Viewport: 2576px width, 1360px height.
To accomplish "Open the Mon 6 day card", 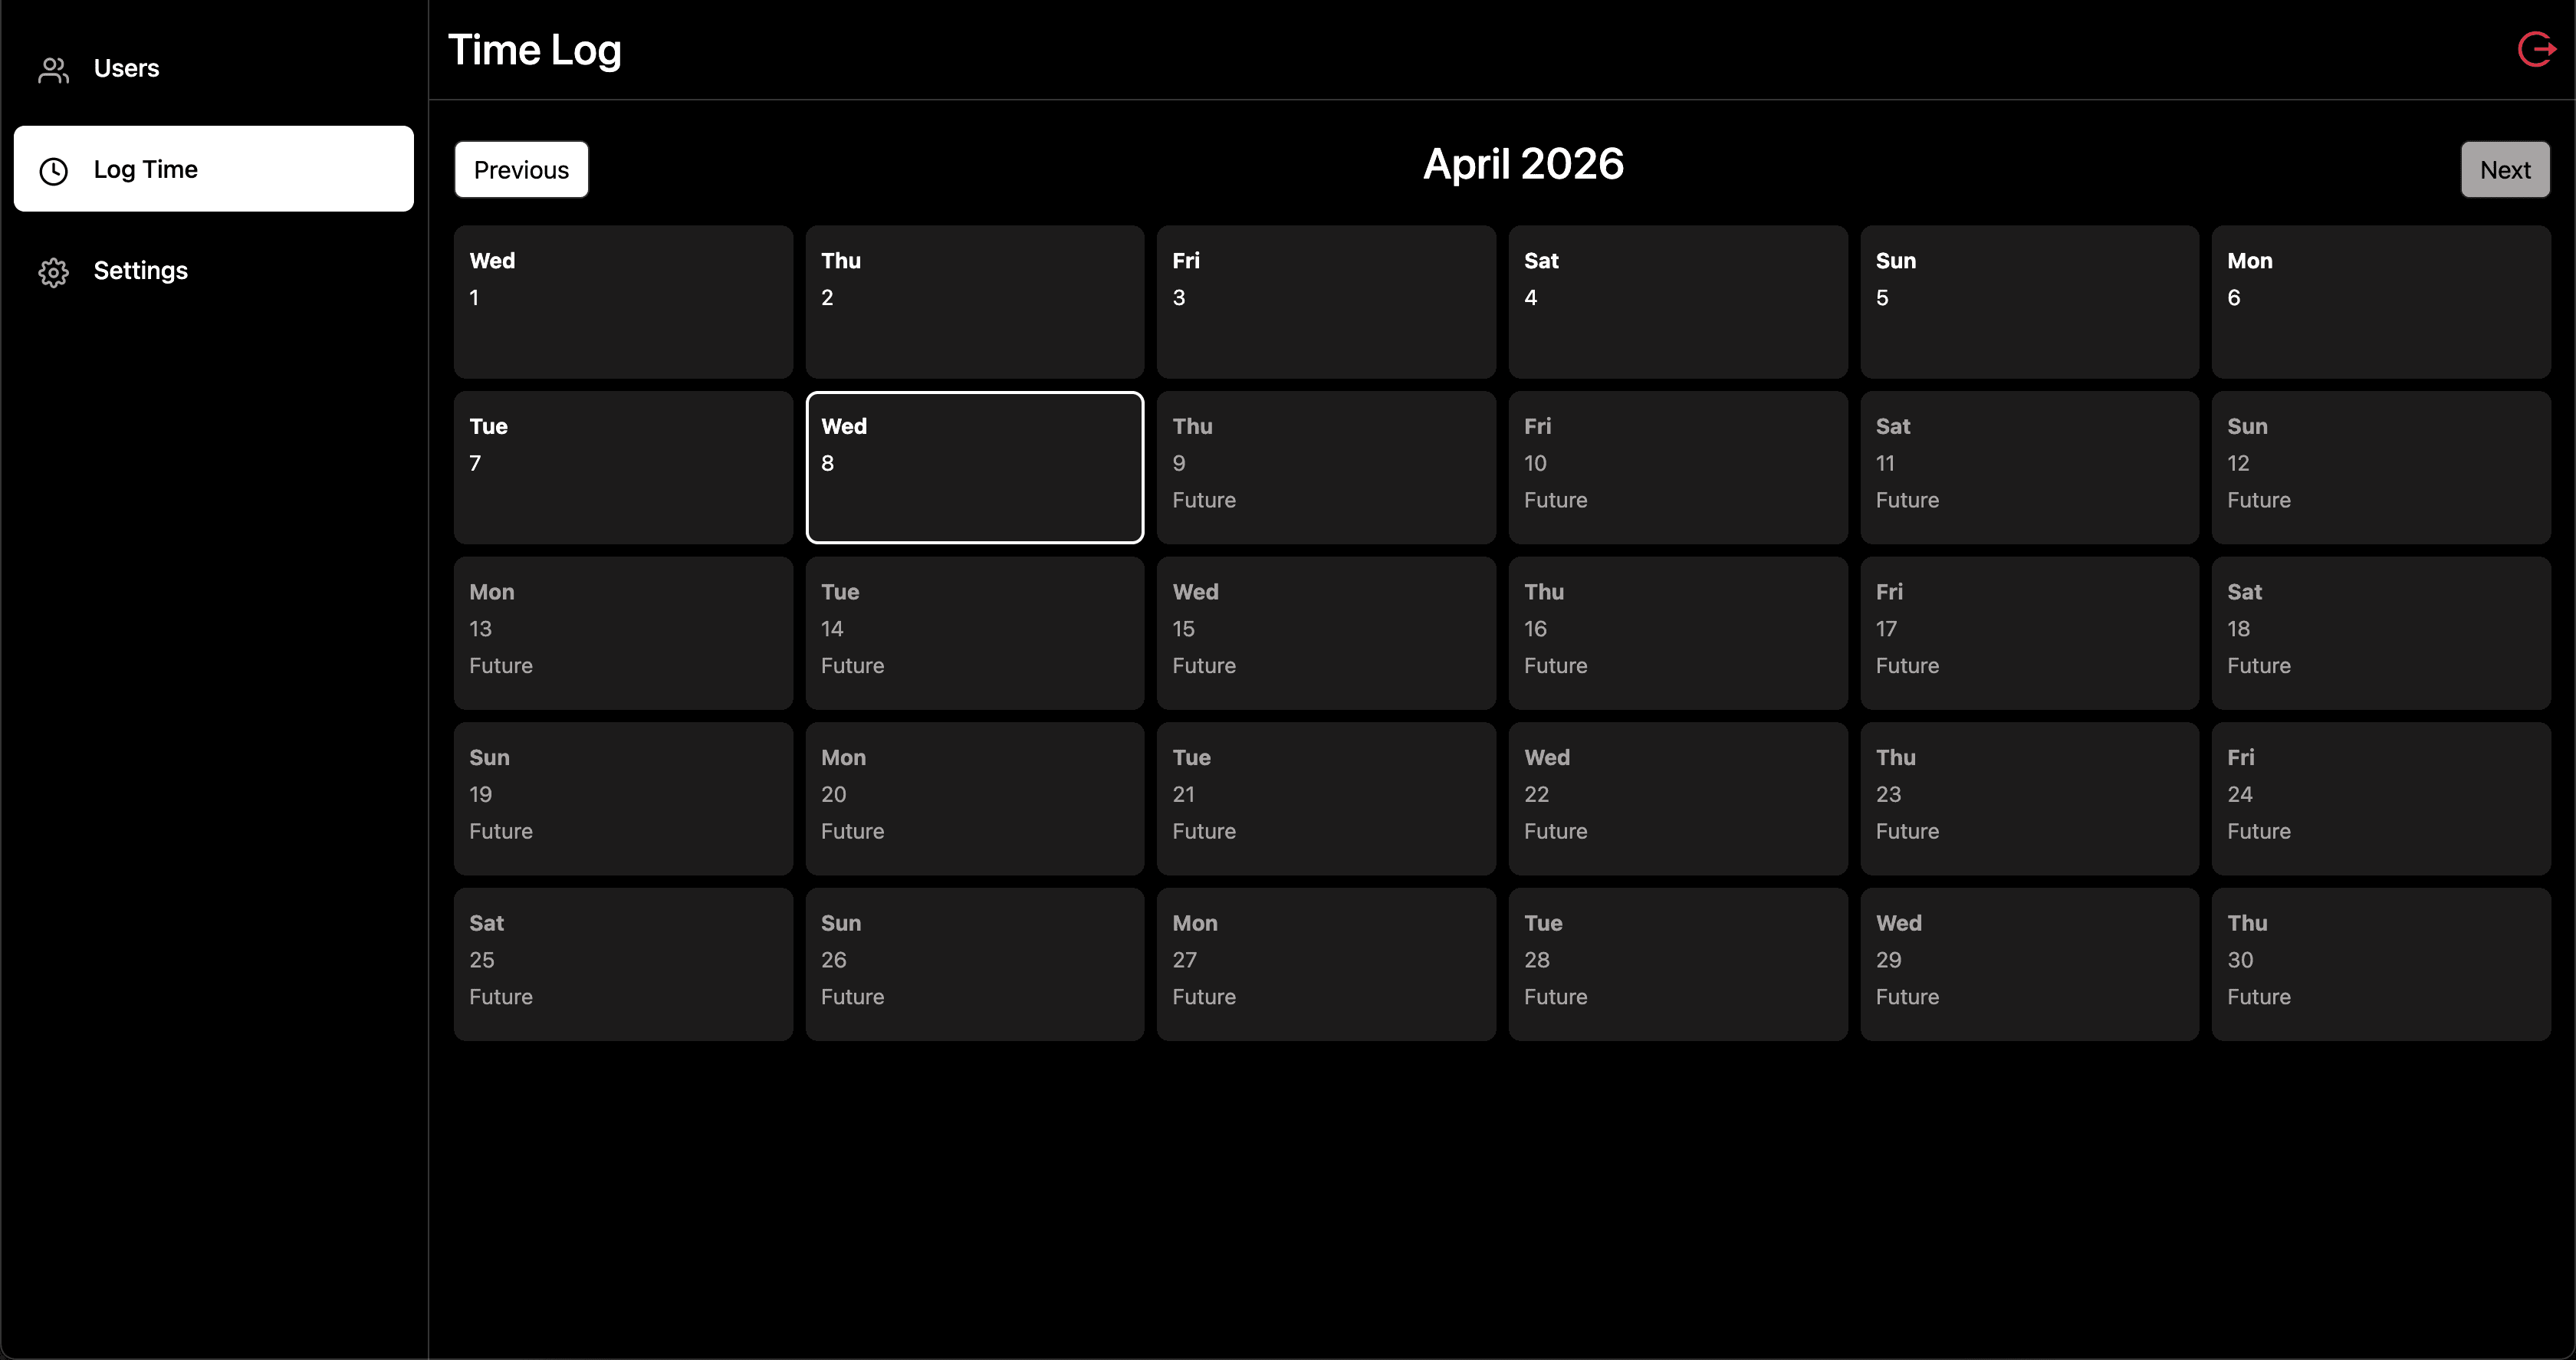I will point(2381,302).
